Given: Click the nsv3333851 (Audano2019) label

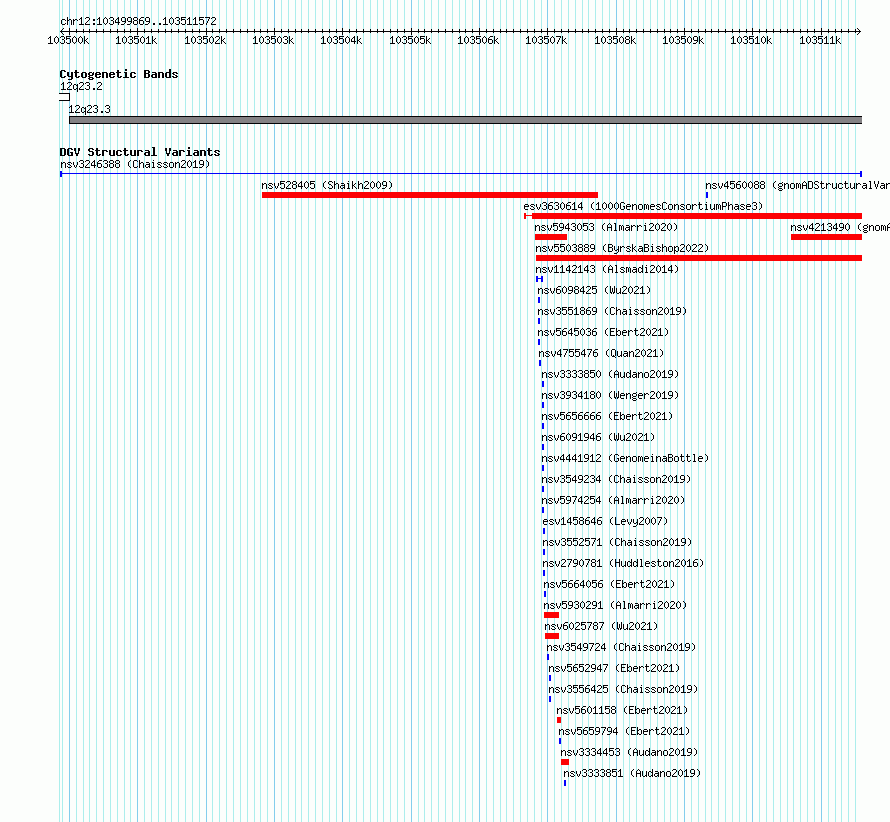Looking at the screenshot, I should 632,773.
